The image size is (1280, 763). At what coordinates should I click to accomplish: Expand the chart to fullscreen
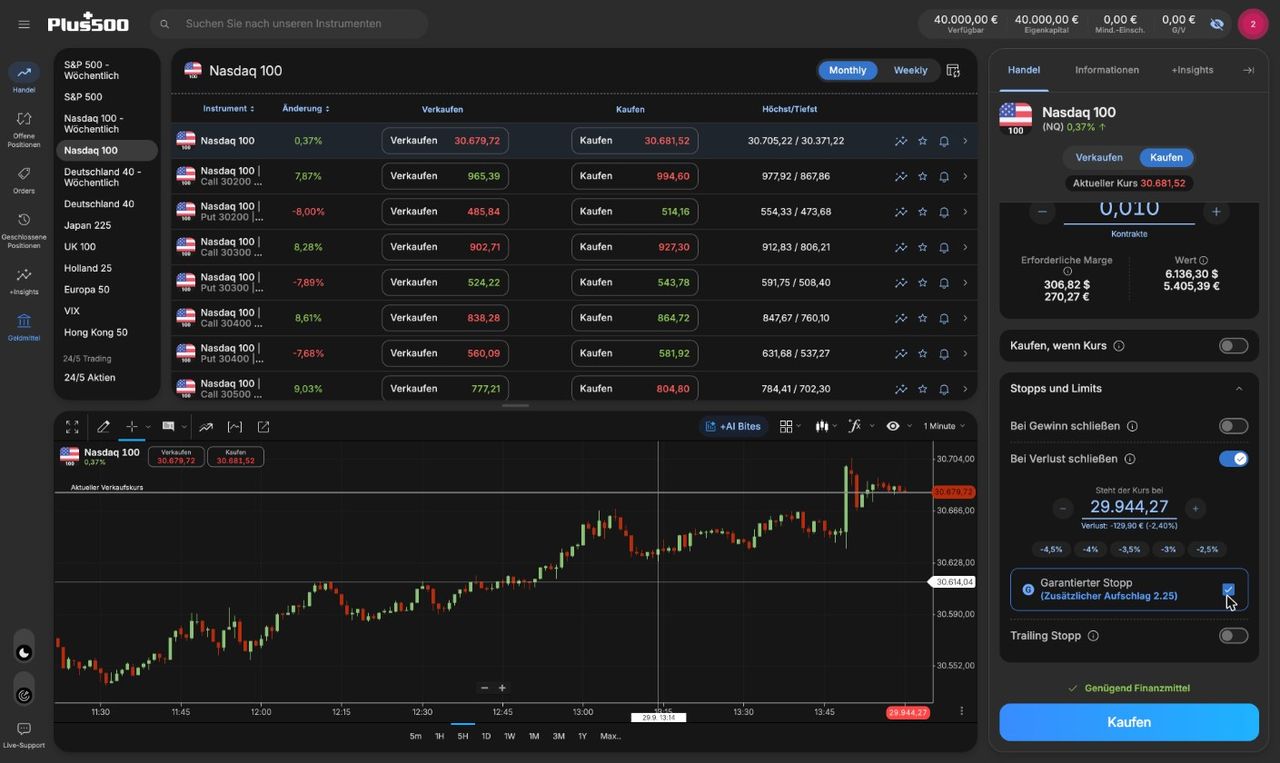click(72, 427)
